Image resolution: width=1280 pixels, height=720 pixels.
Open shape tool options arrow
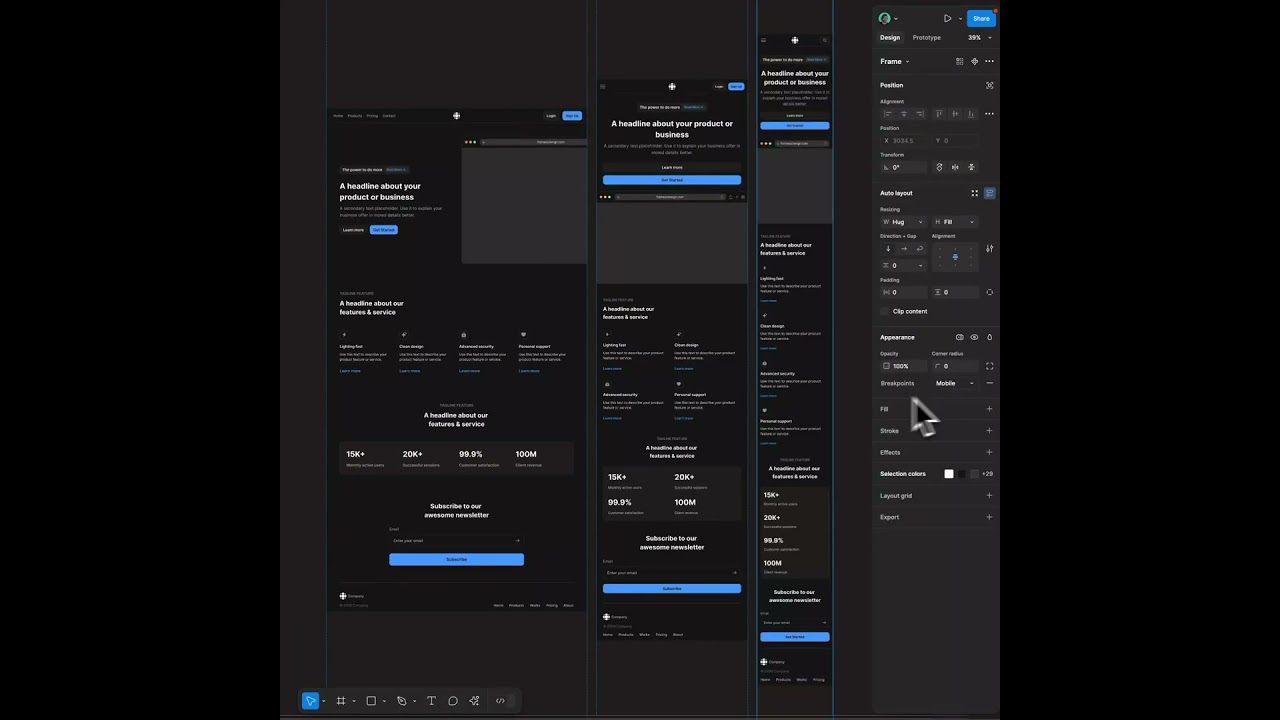pos(384,701)
